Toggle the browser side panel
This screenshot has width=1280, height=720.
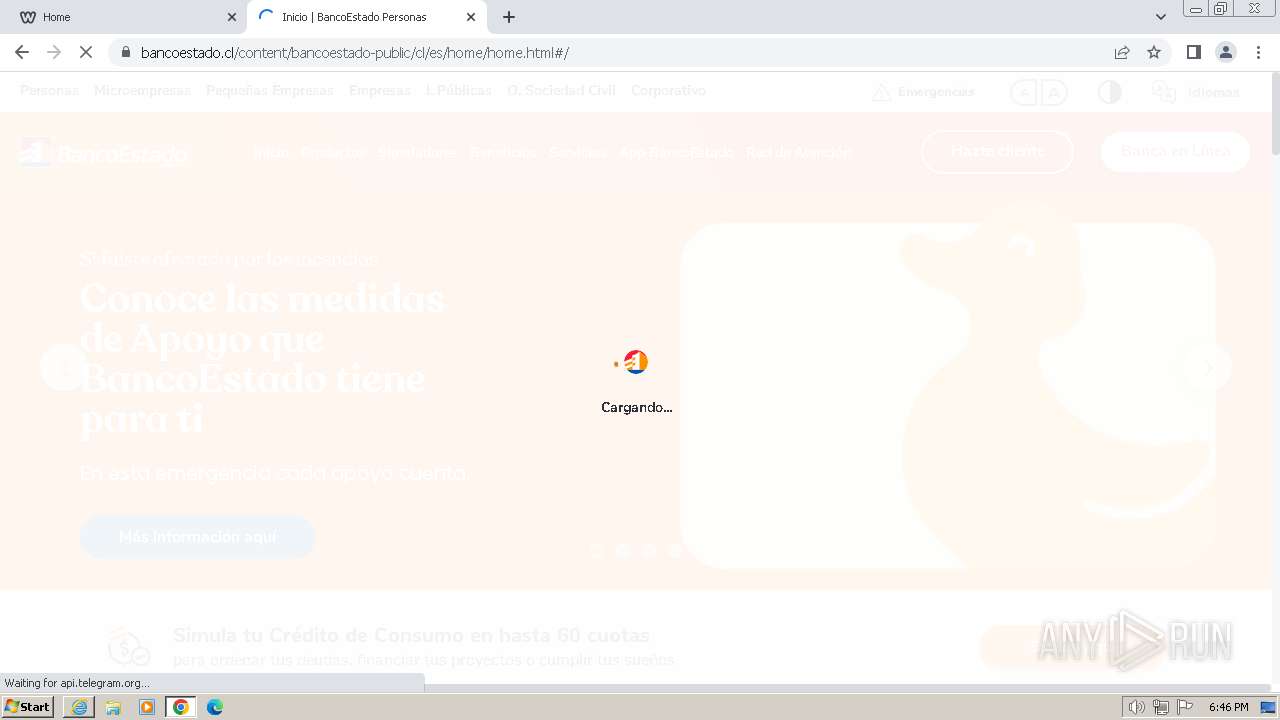click(1194, 52)
